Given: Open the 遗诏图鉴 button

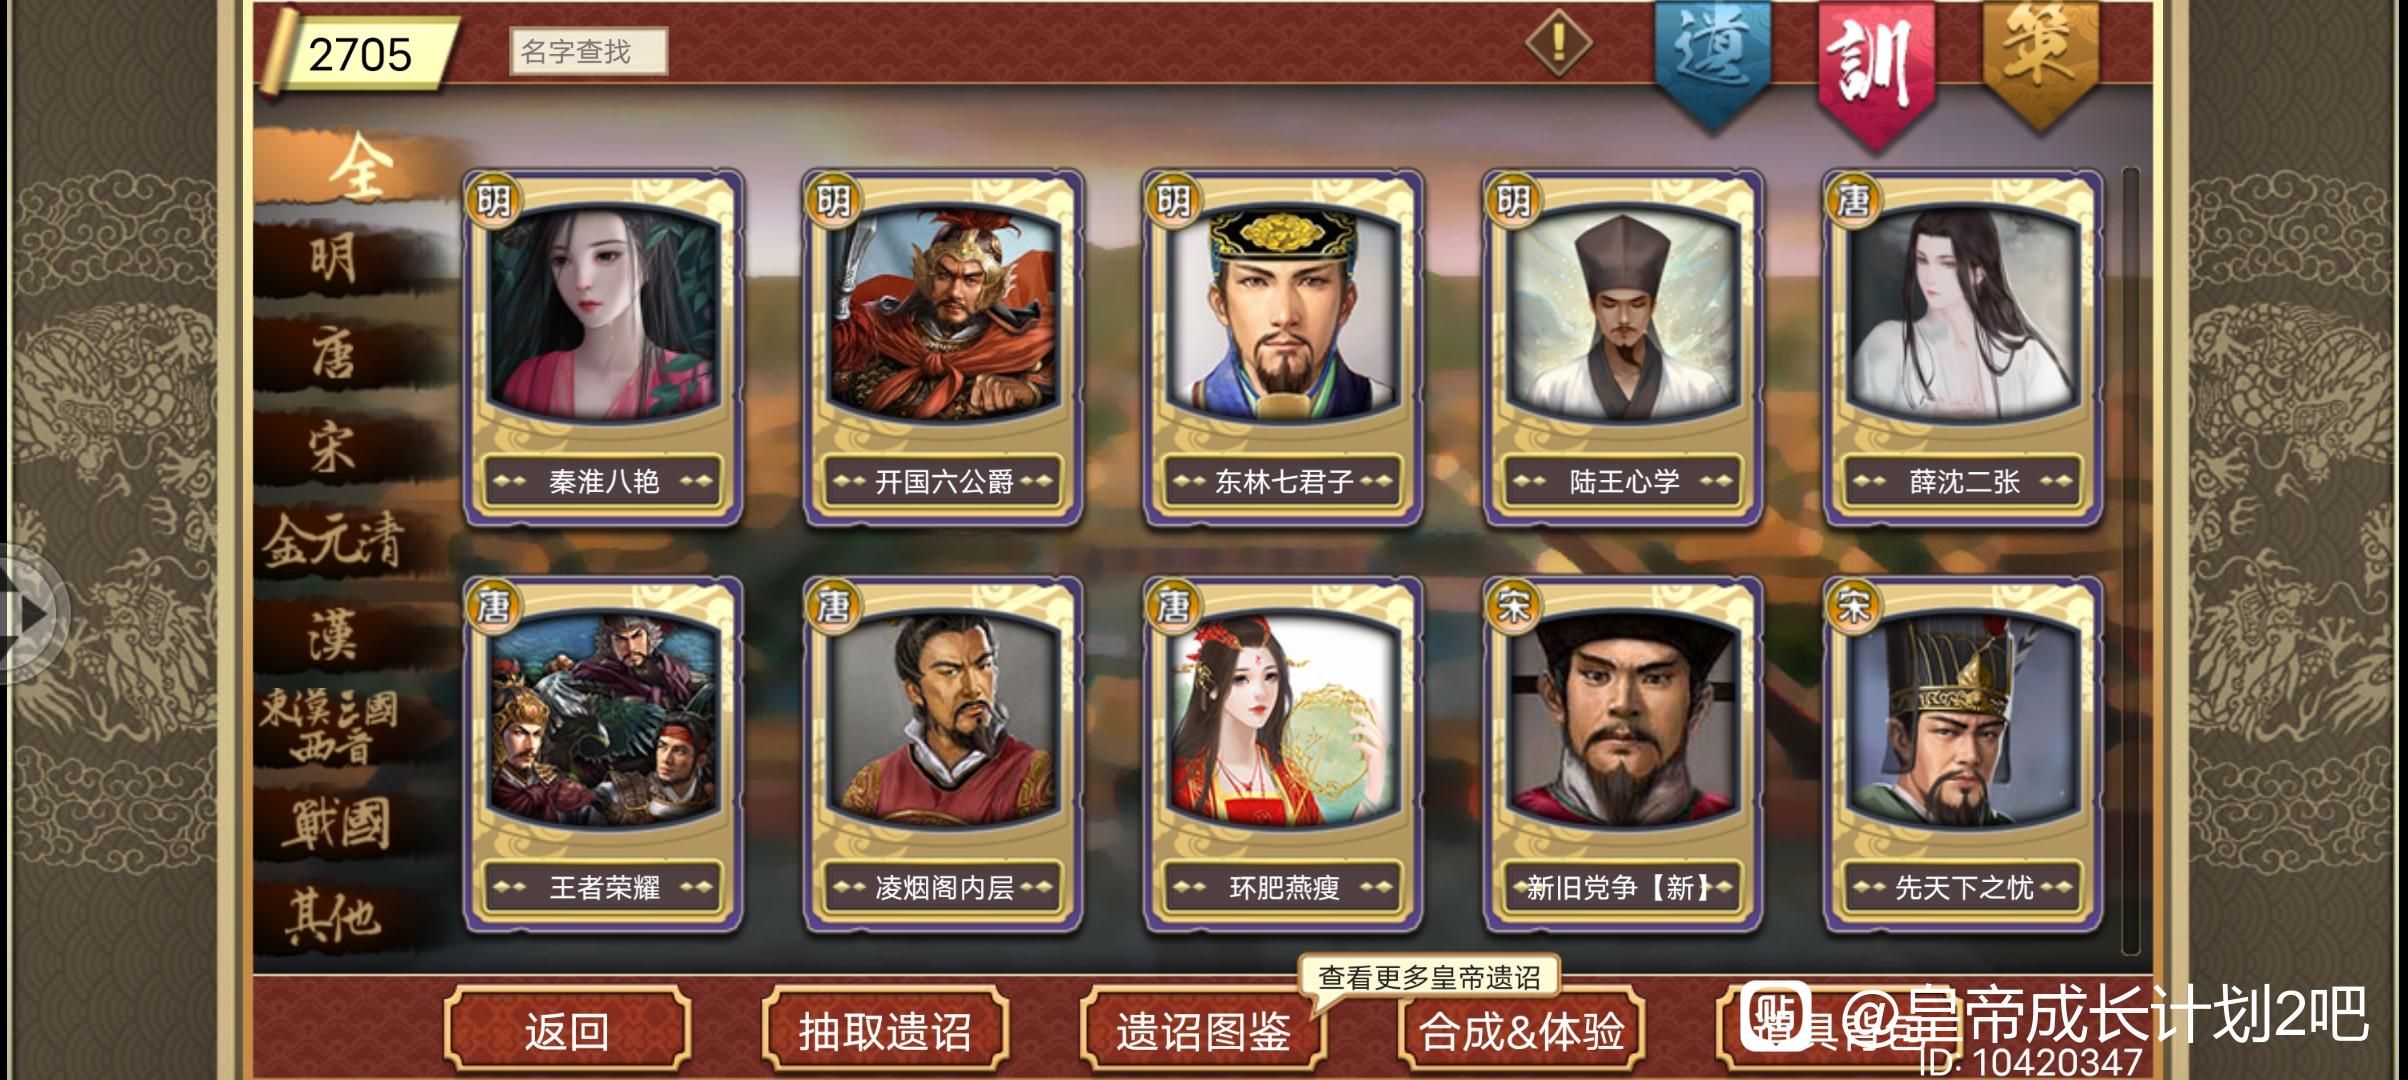Looking at the screenshot, I should coord(1203,1031).
